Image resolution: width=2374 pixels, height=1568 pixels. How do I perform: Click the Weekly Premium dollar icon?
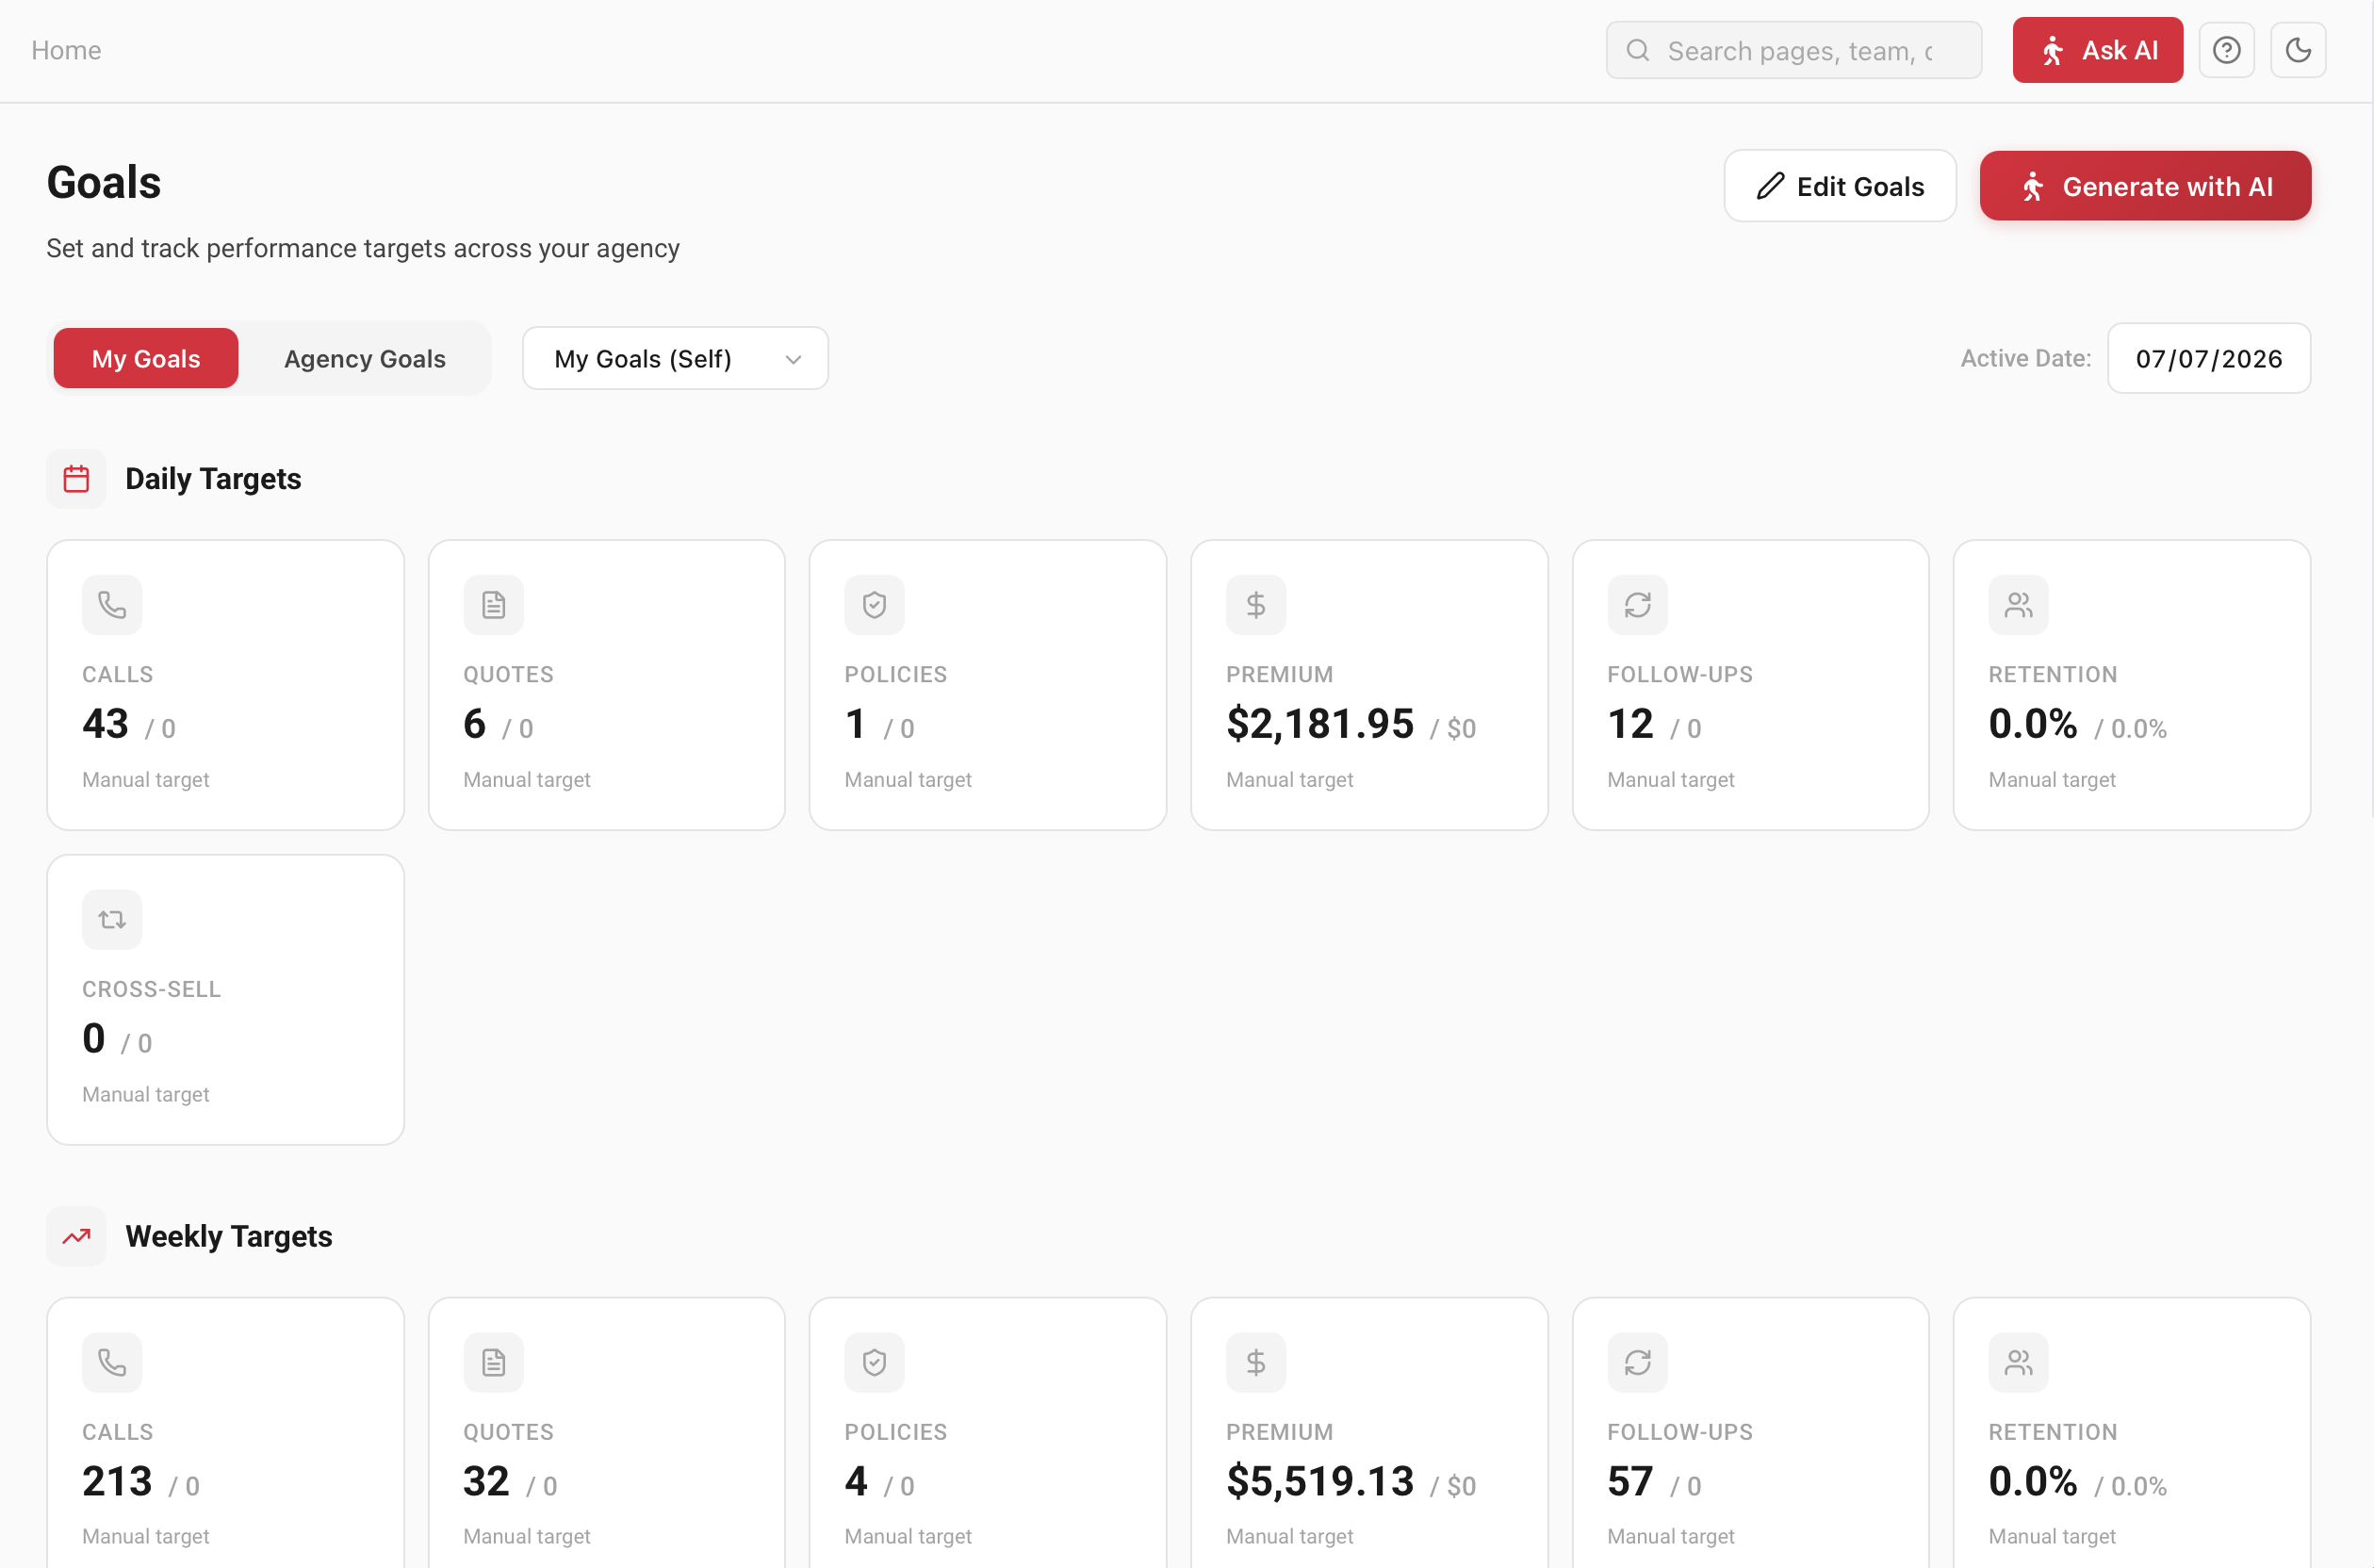click(1256, 1362)
